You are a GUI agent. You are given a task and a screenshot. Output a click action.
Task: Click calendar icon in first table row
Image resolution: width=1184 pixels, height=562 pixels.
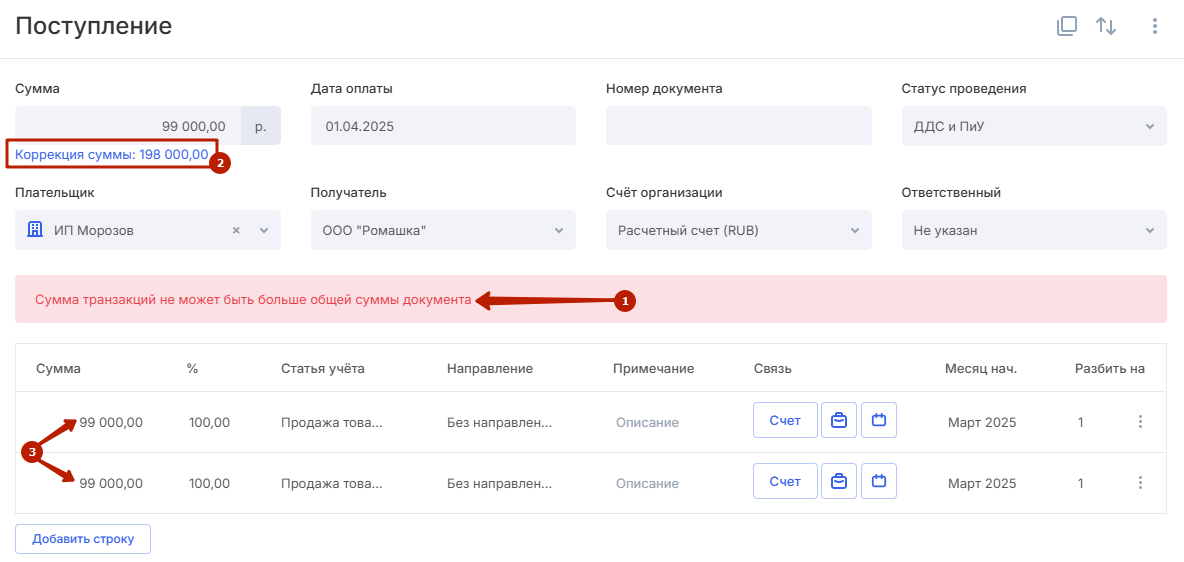(x=879, y=420)
